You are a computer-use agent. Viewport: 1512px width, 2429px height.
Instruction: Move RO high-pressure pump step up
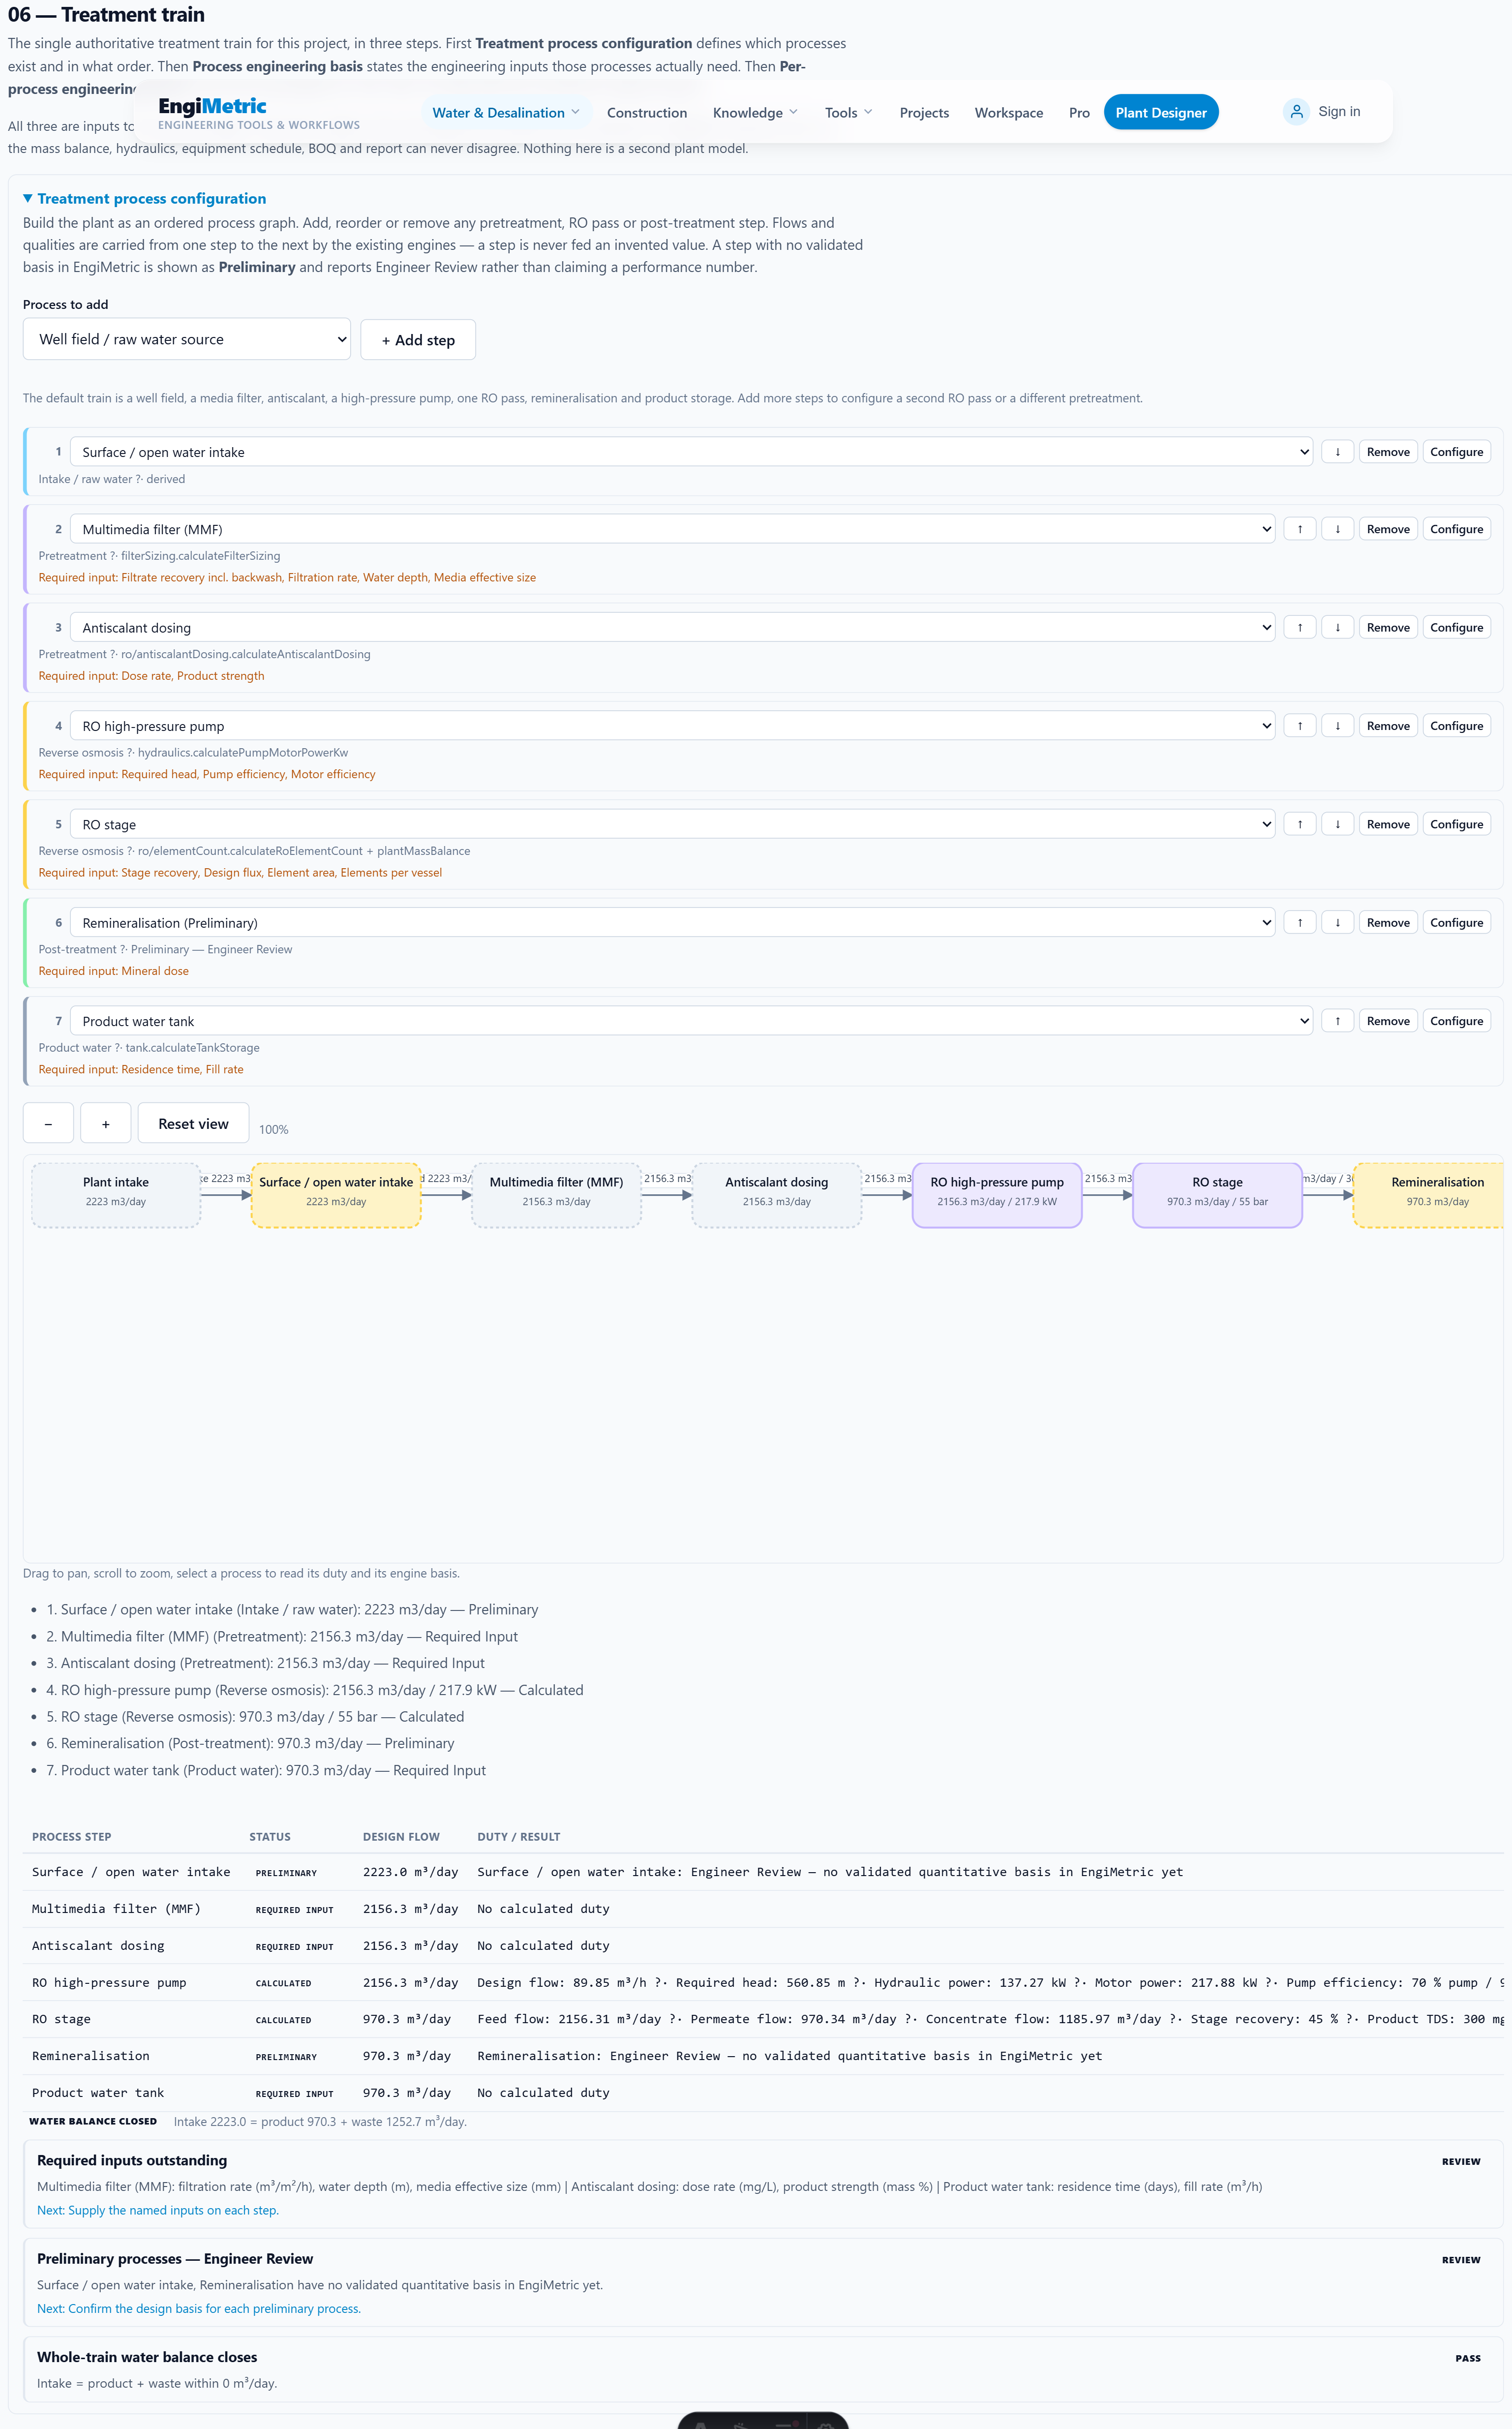(x=1299, y=726)
